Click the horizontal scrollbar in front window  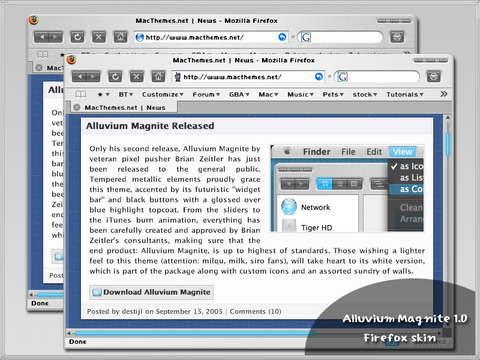click(x=255, y=333)
